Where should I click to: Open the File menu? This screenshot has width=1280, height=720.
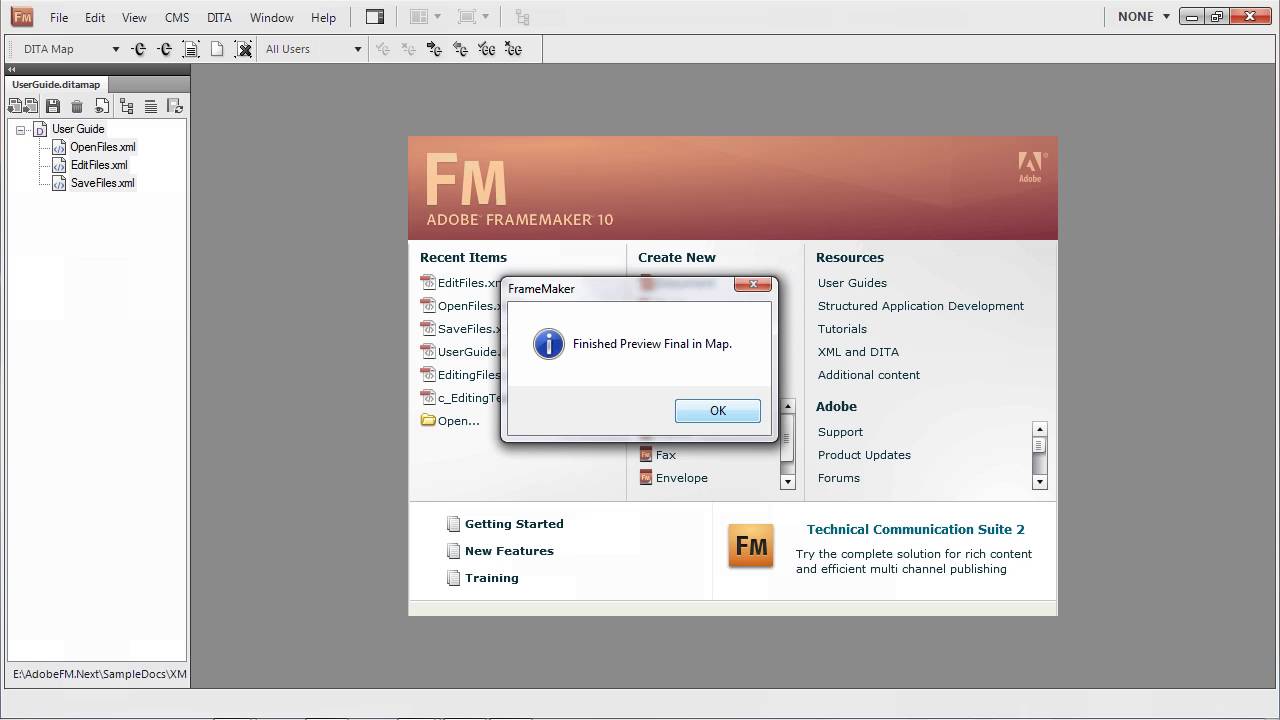pos(59,17)
